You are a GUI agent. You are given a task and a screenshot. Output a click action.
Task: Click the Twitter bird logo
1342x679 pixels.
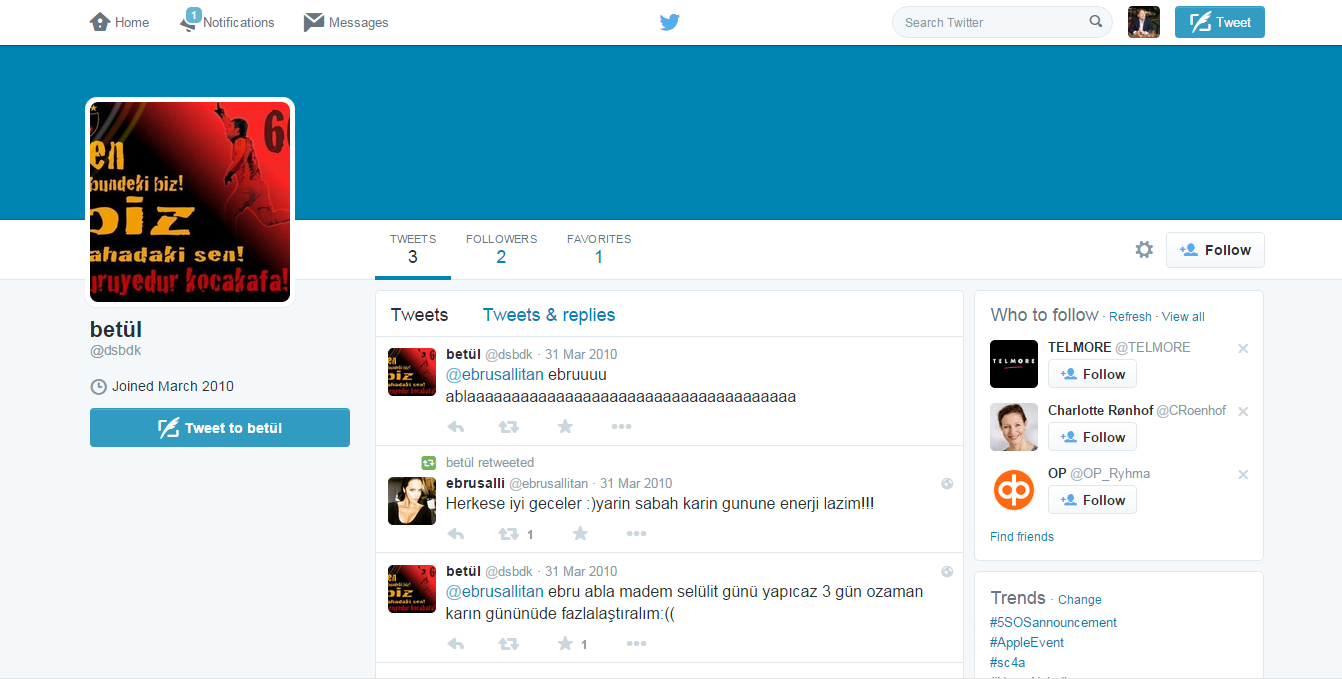tap(670, 22)
